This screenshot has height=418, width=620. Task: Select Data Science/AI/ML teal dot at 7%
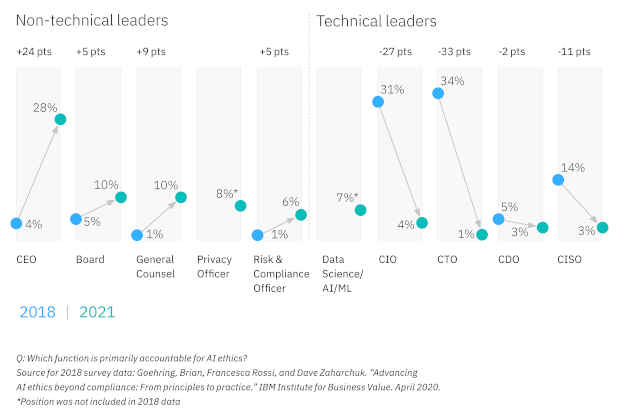[x=361, y=210]
